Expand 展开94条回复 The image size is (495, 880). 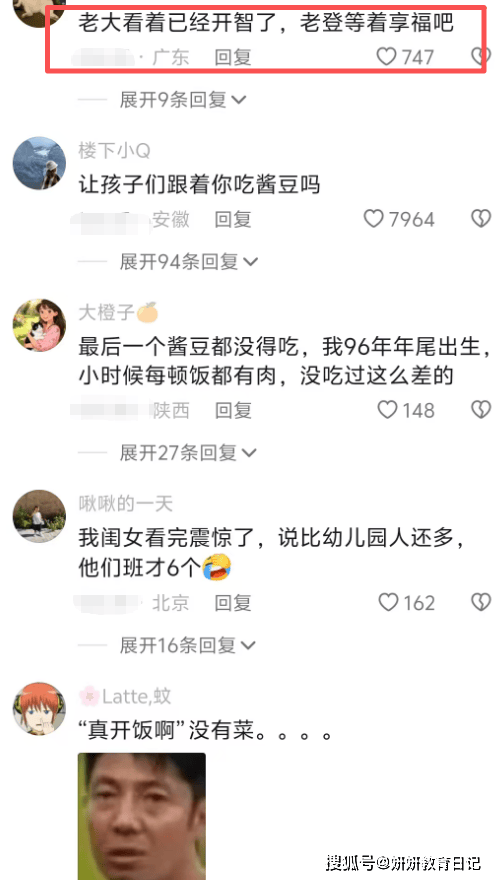tap(189, 261)
